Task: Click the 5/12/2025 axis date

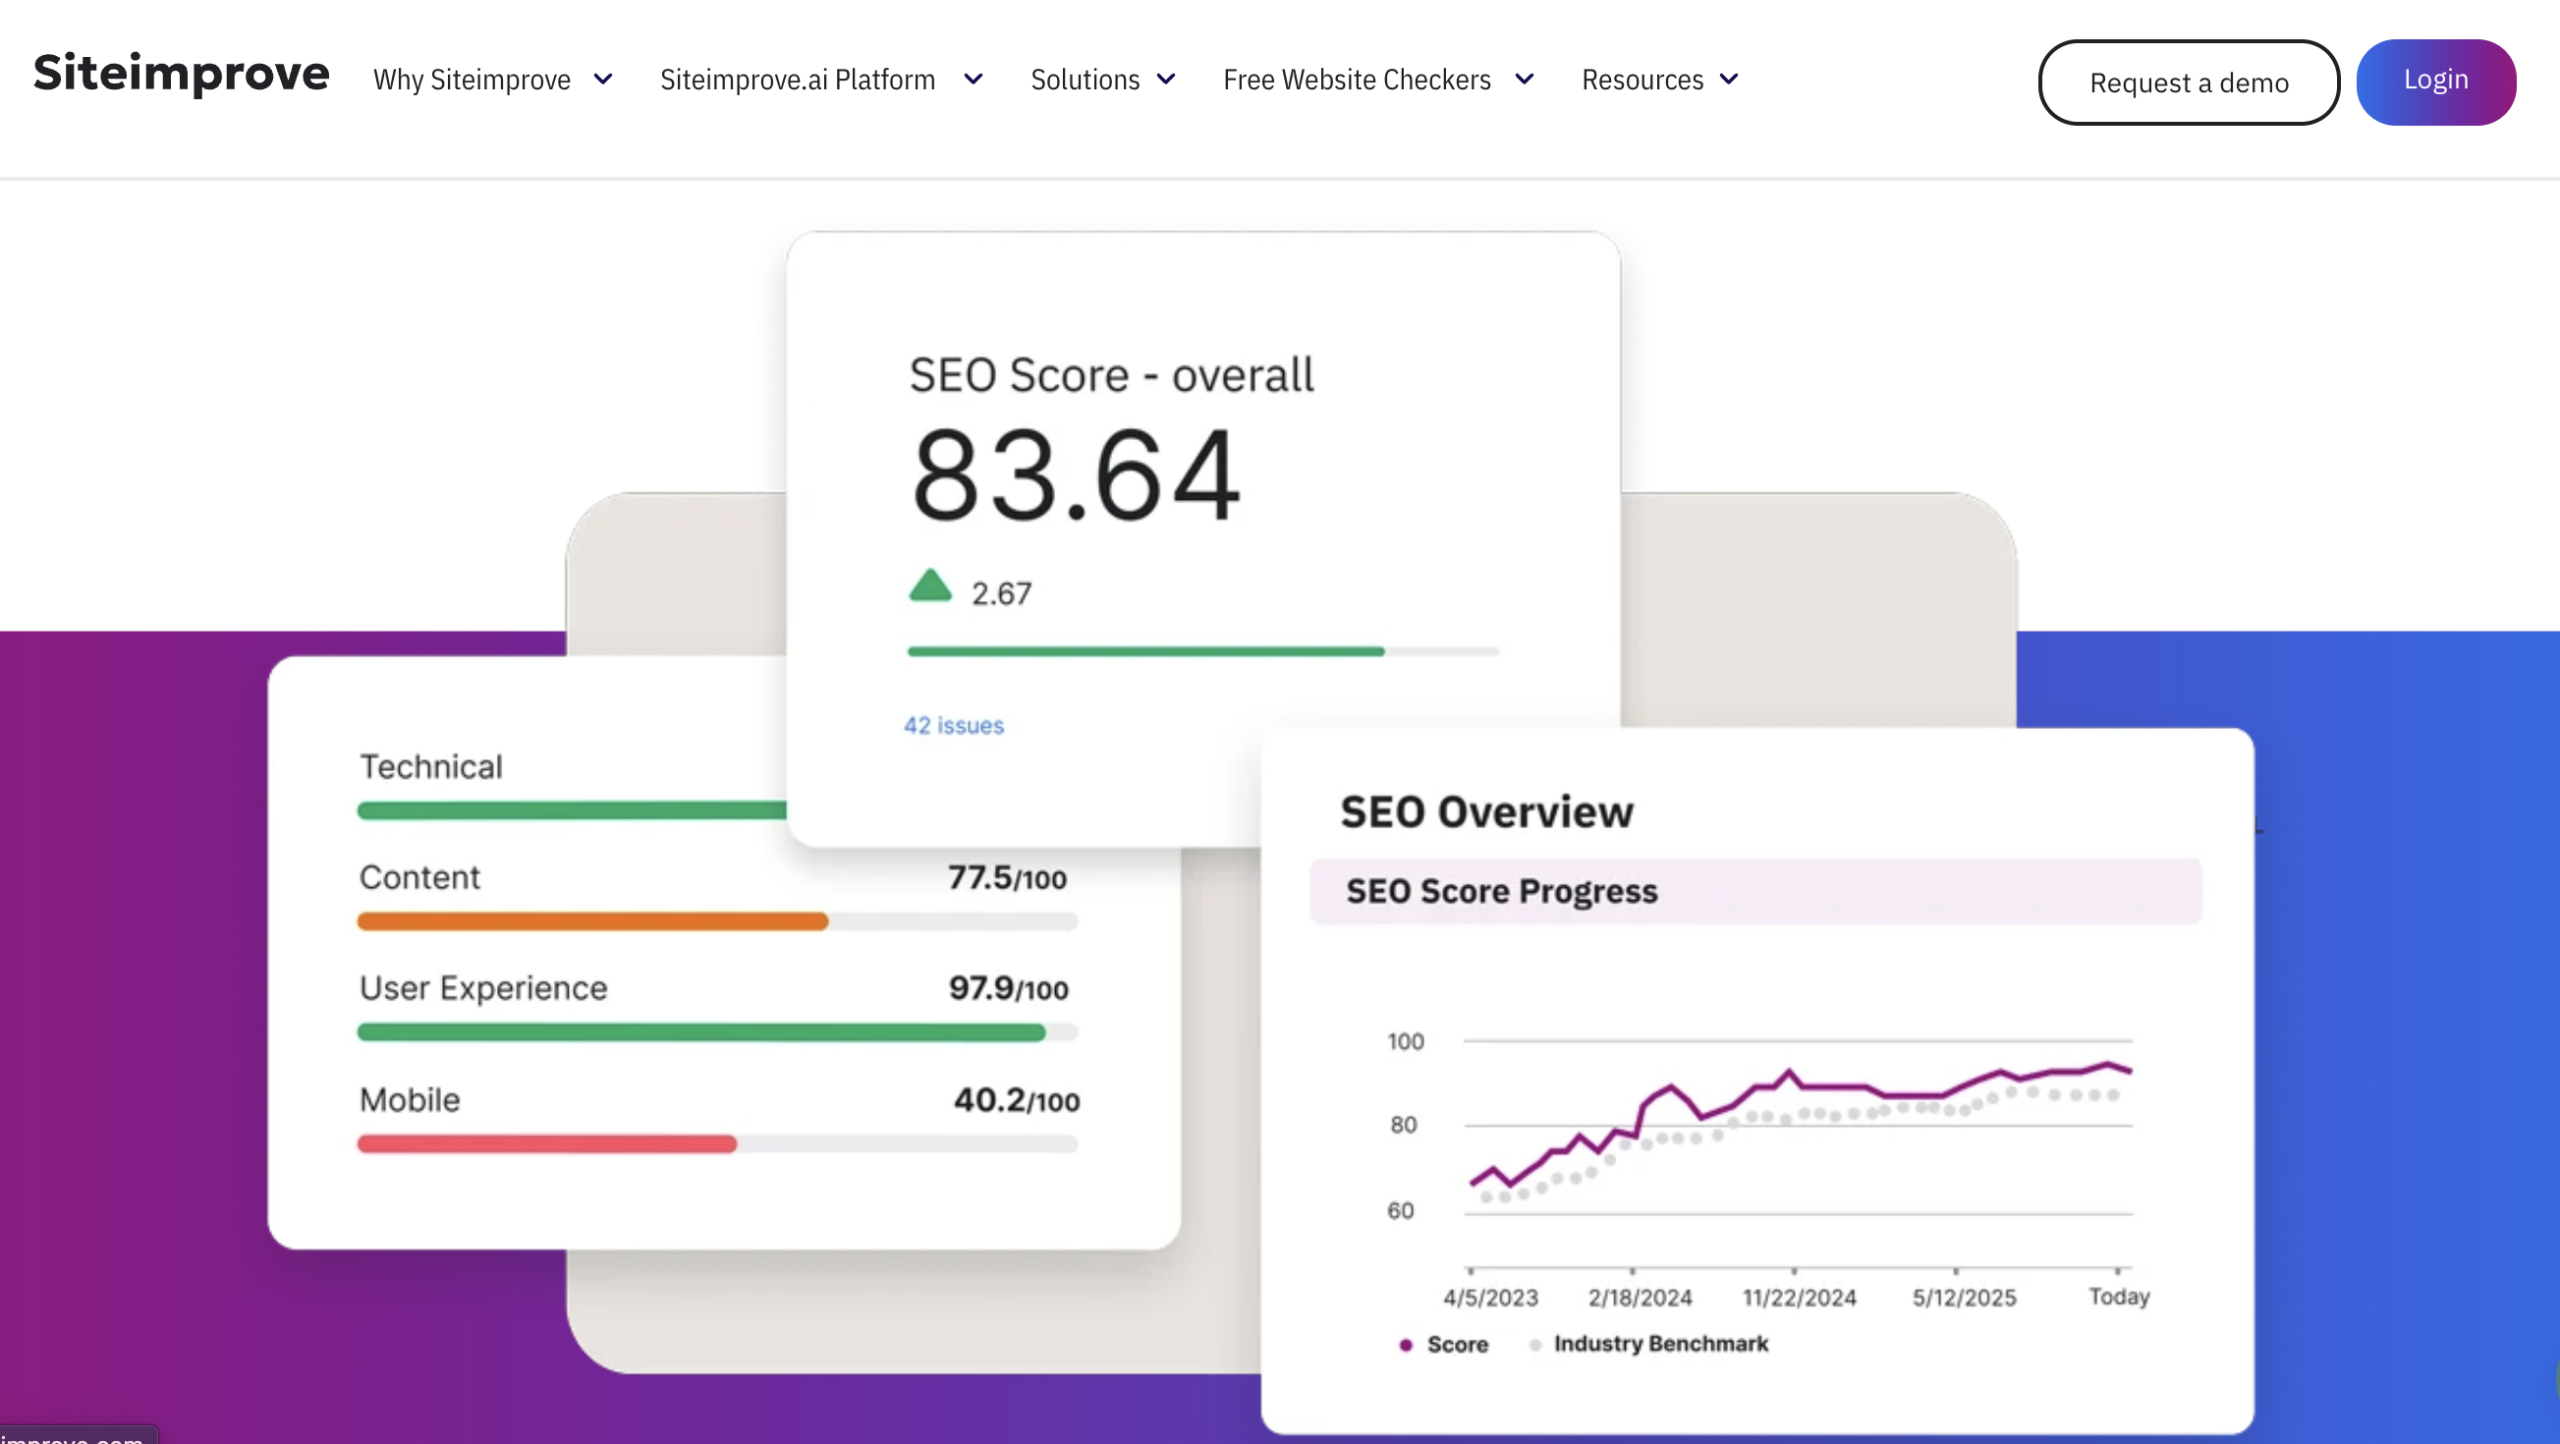Action: click(1964, 1298)
